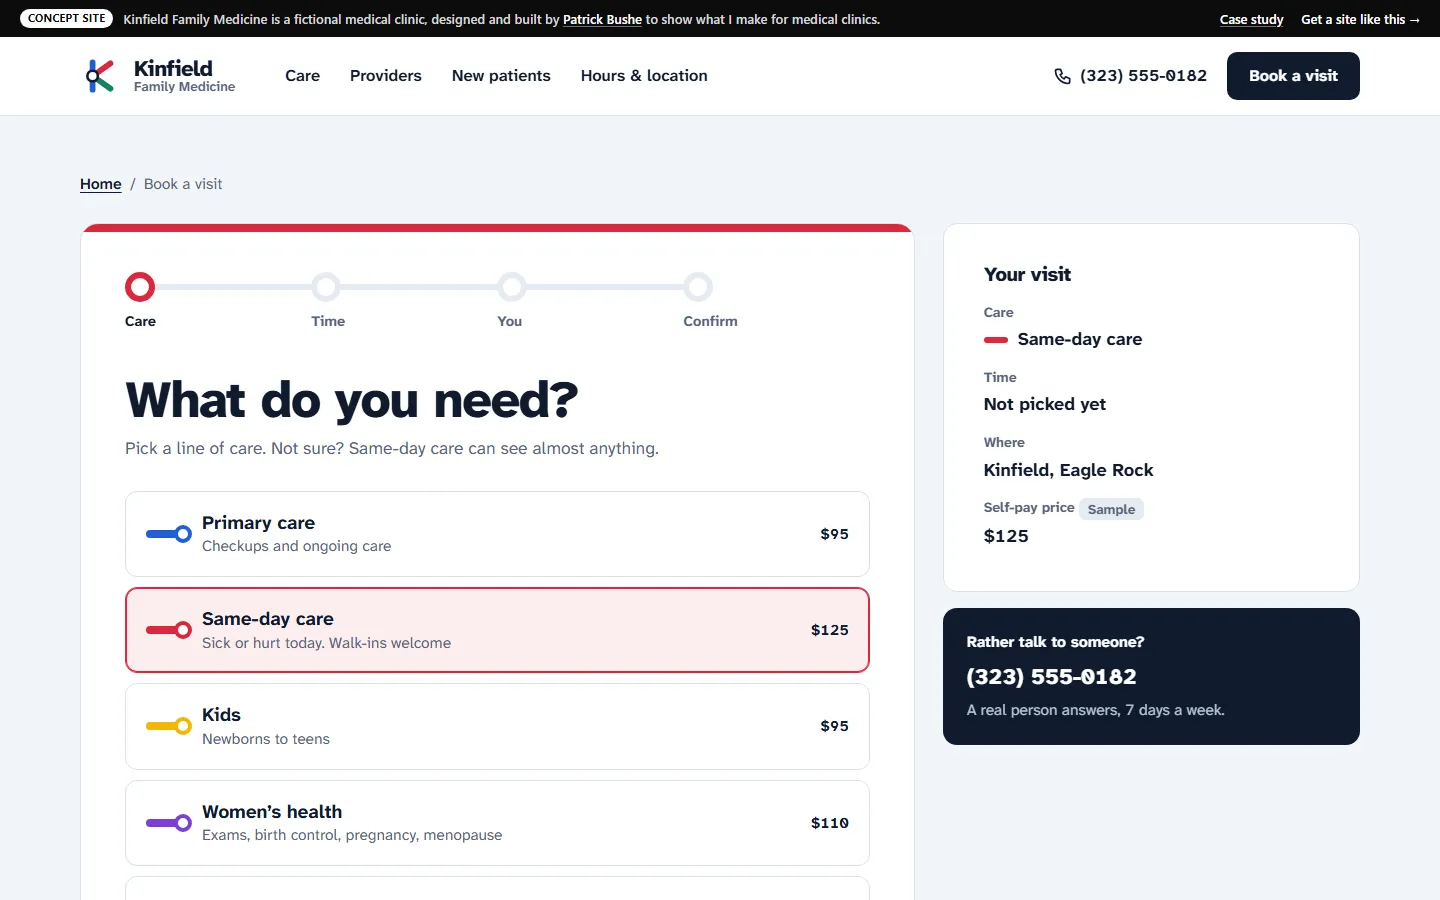
Task: Click the You step circle in progress bar
Action: (512, 287)
